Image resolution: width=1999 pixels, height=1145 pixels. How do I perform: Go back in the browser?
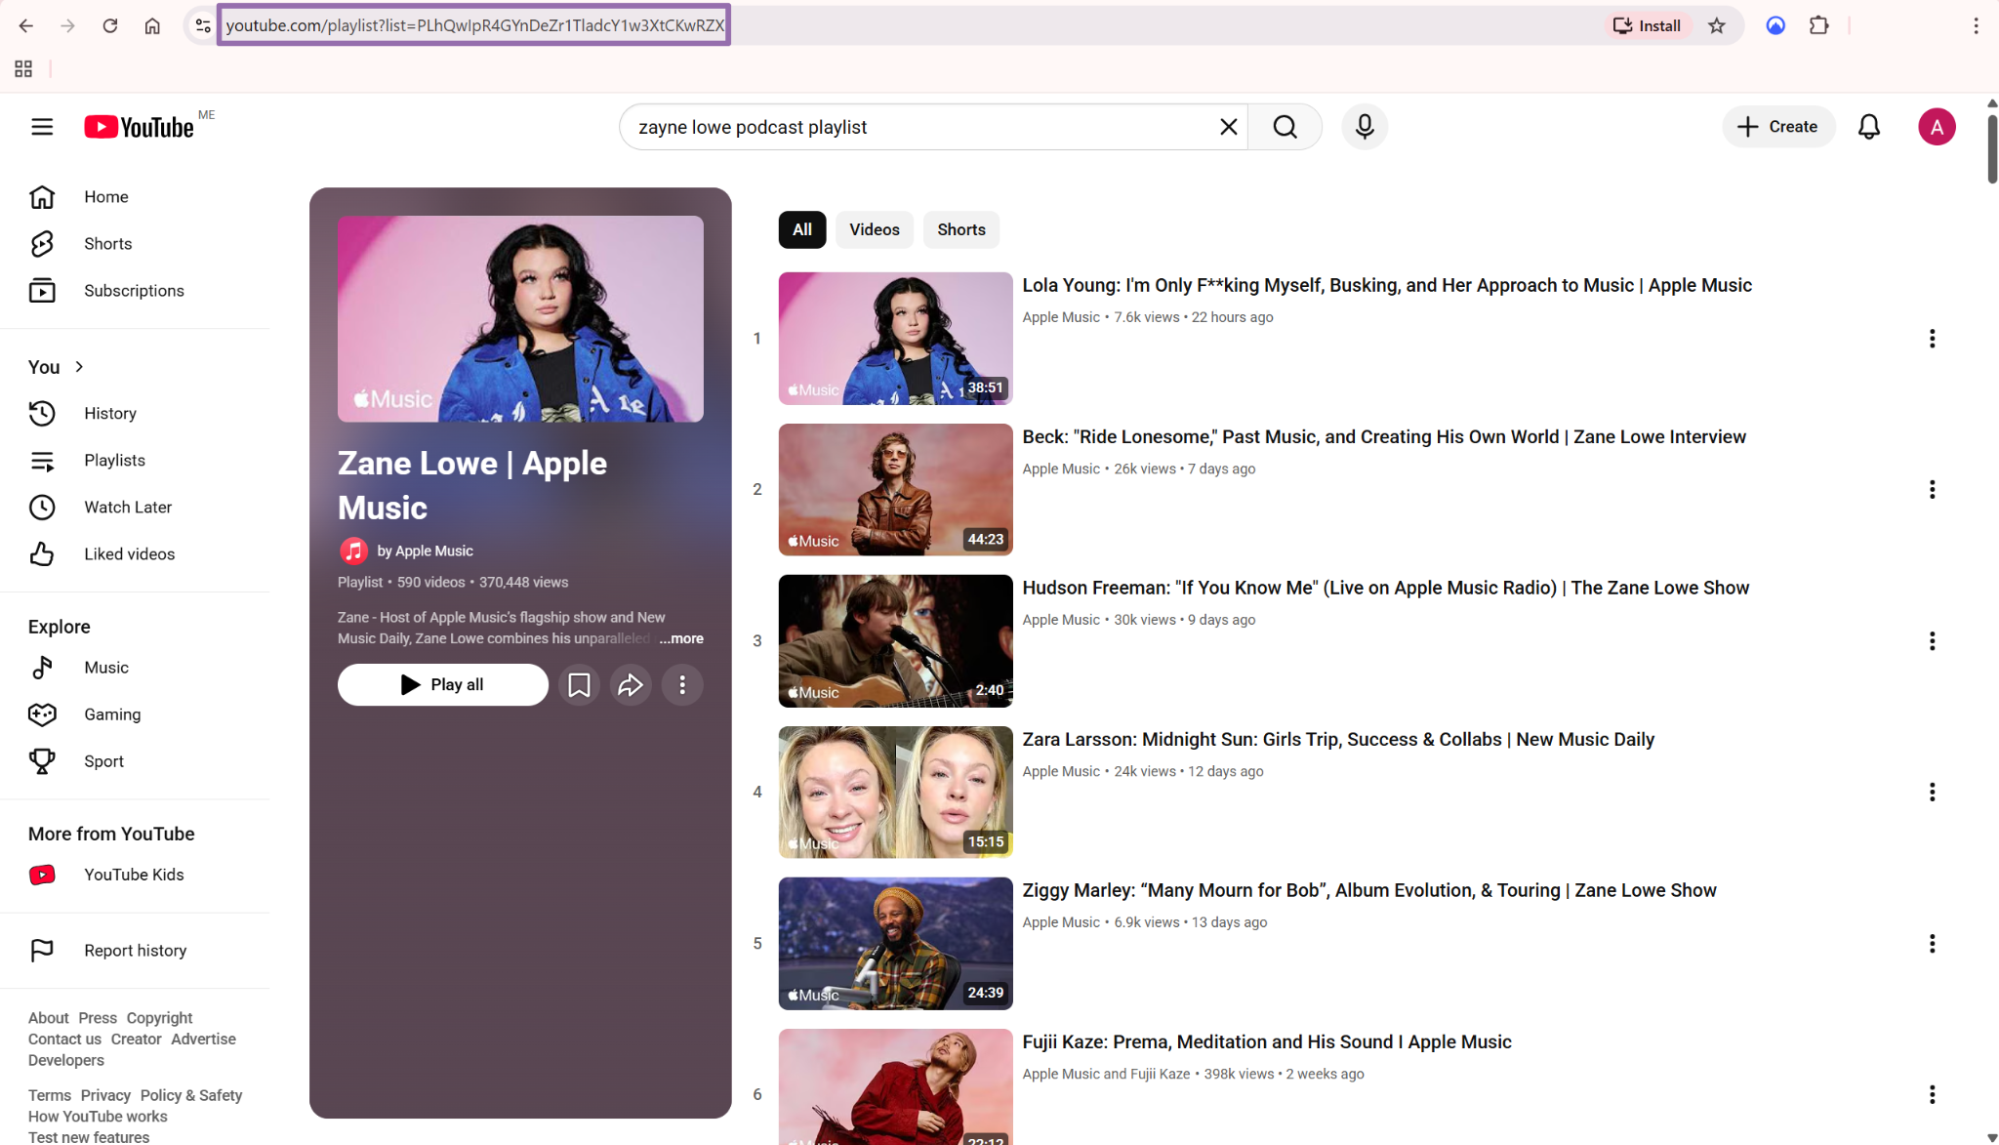26,26
